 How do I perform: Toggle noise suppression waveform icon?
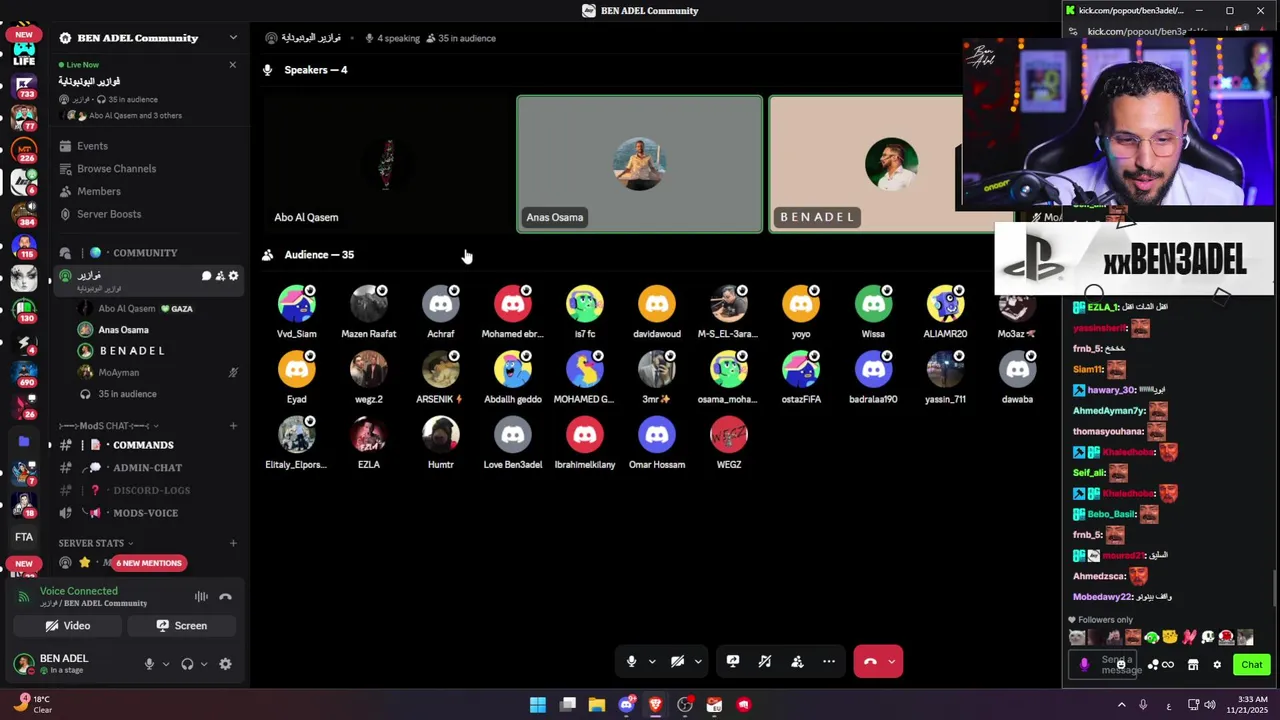tap(201, 597)
